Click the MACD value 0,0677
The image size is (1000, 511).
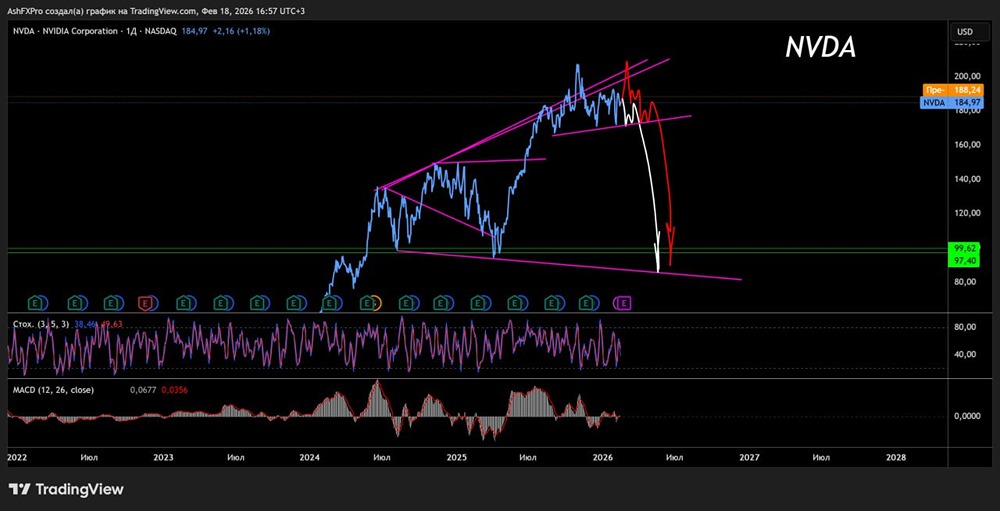pyautogui.click(x=142, y=389)
